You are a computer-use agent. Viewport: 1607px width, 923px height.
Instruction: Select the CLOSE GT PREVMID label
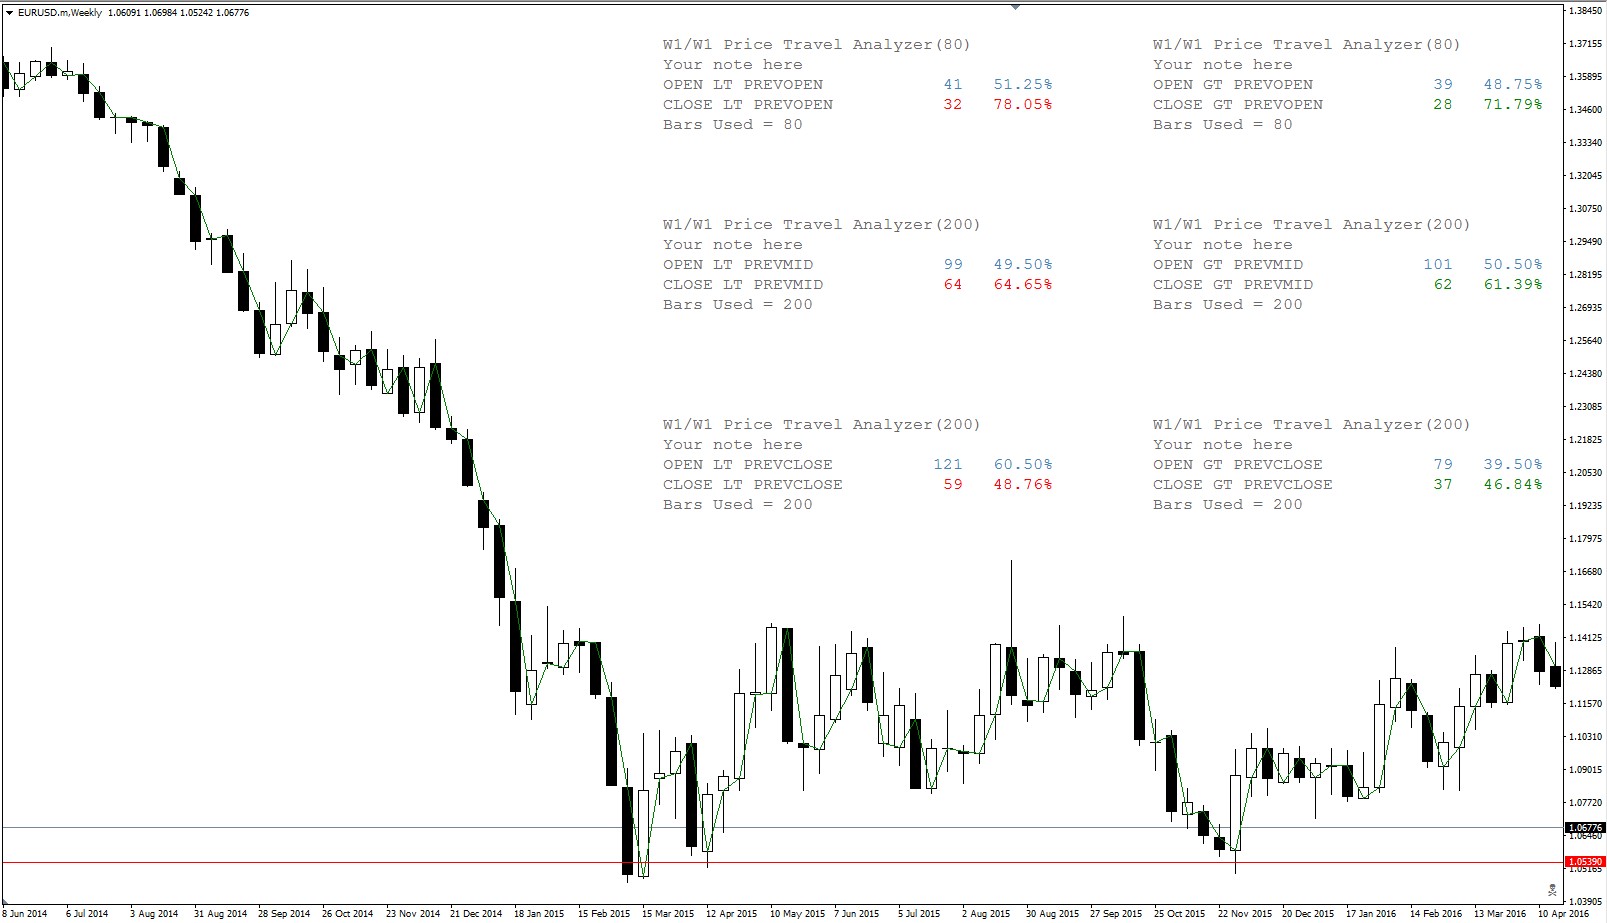[1233, 285]
